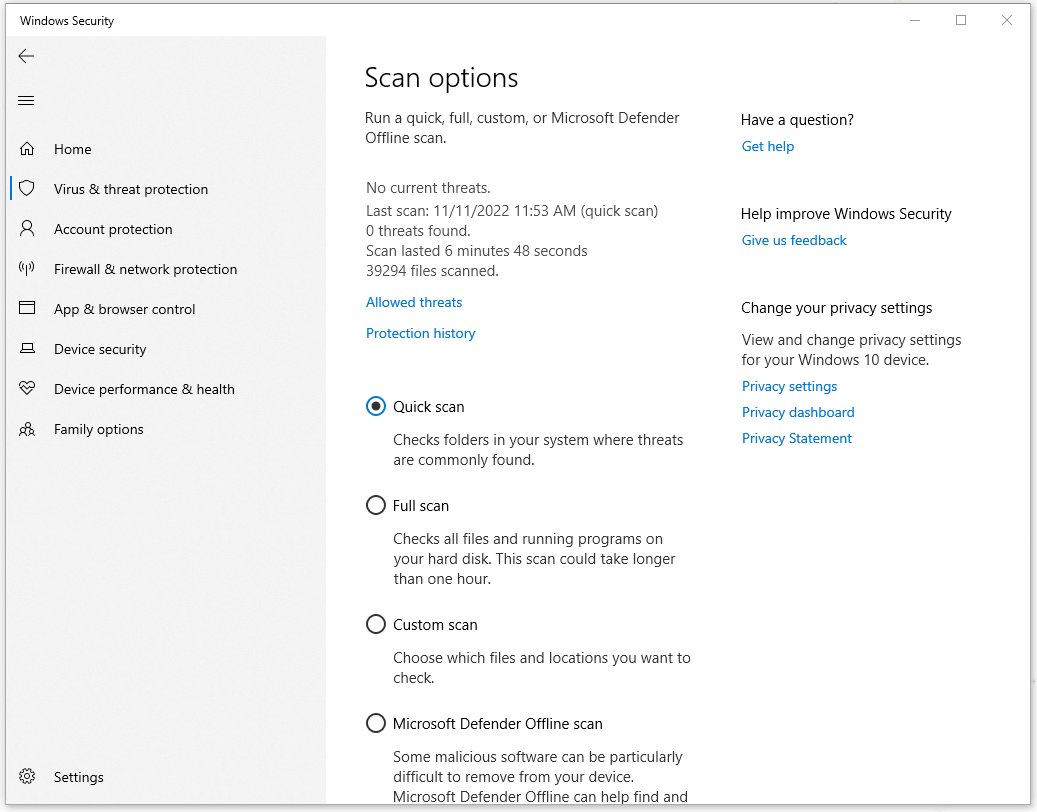Viewport: 1037px width, 812px height.
Task: Select the Quick scan radio button
Action: pos(376,406)
